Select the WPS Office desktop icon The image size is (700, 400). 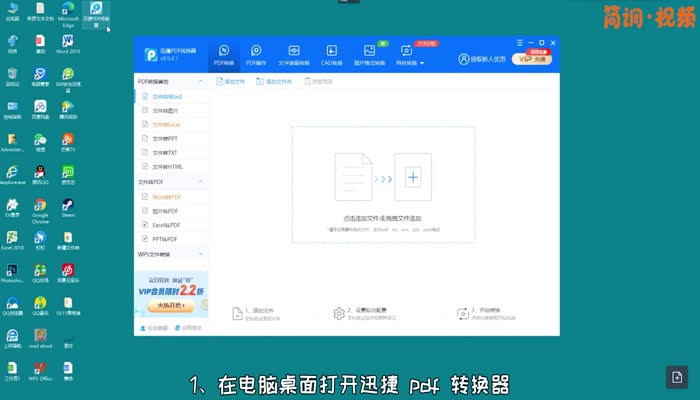(40, 371)
